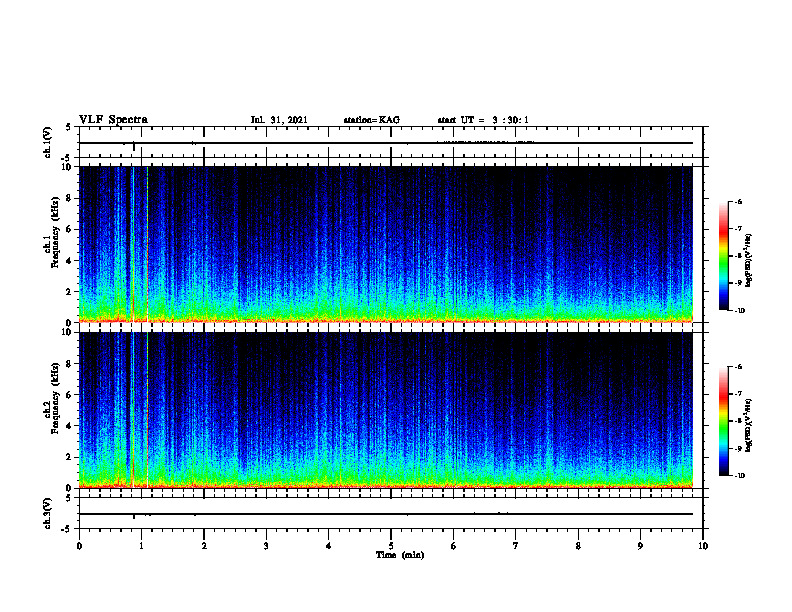This screenshot has height=612, width=792.
Task: Click time axis tick label "0"
Action: coord(79,546)
